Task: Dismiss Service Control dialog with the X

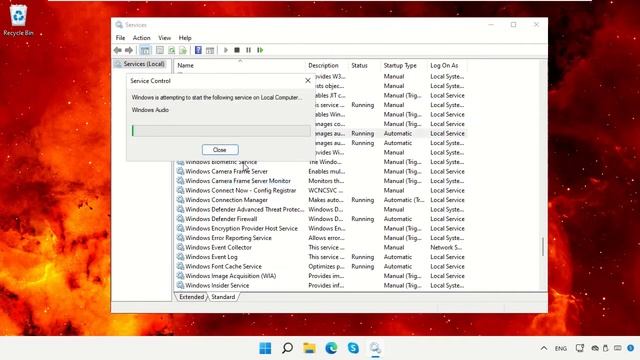Action: click(308, 81)
